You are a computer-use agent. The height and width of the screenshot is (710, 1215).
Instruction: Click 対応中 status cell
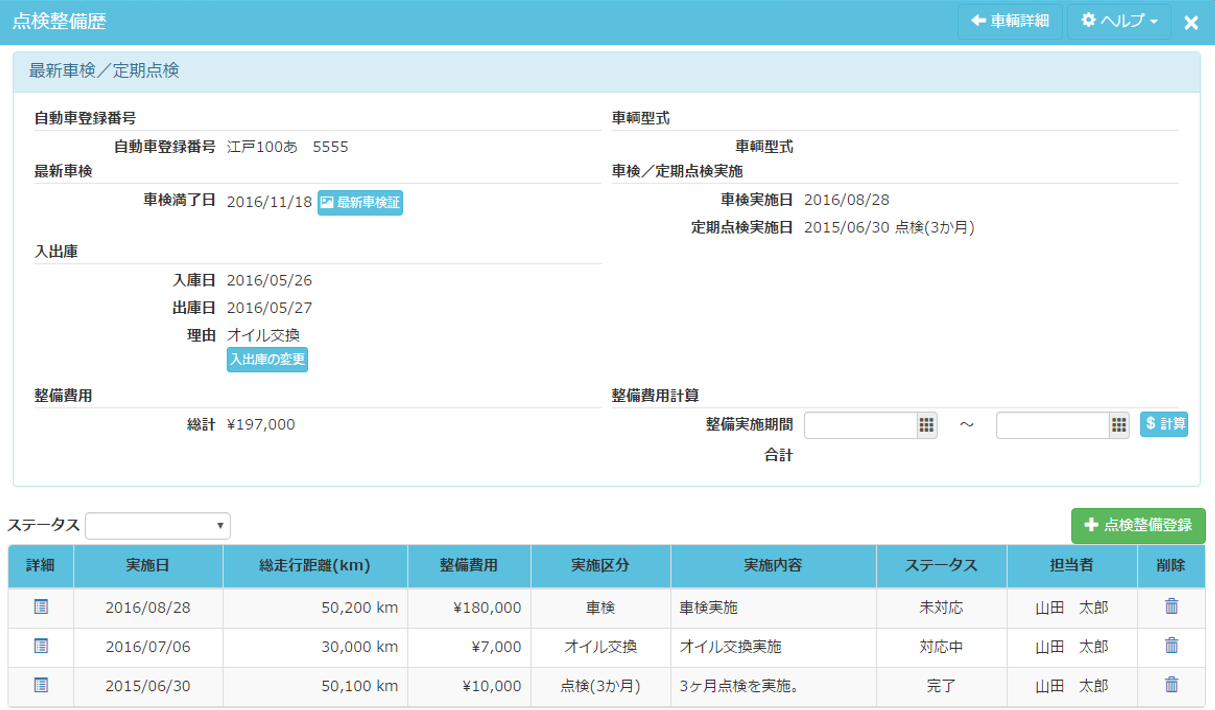click(941, 647)
